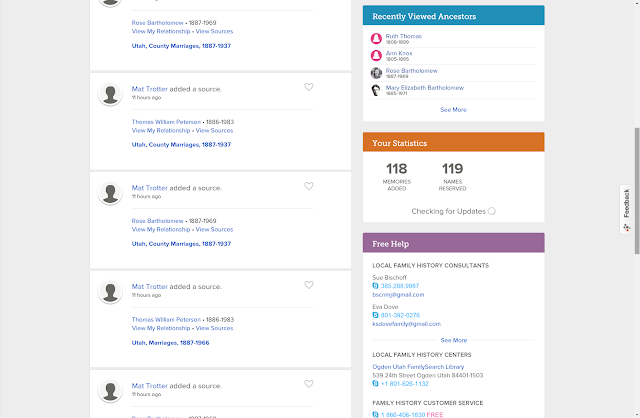Call Sue Bischoff at 385.288.9987

point(400,286)
